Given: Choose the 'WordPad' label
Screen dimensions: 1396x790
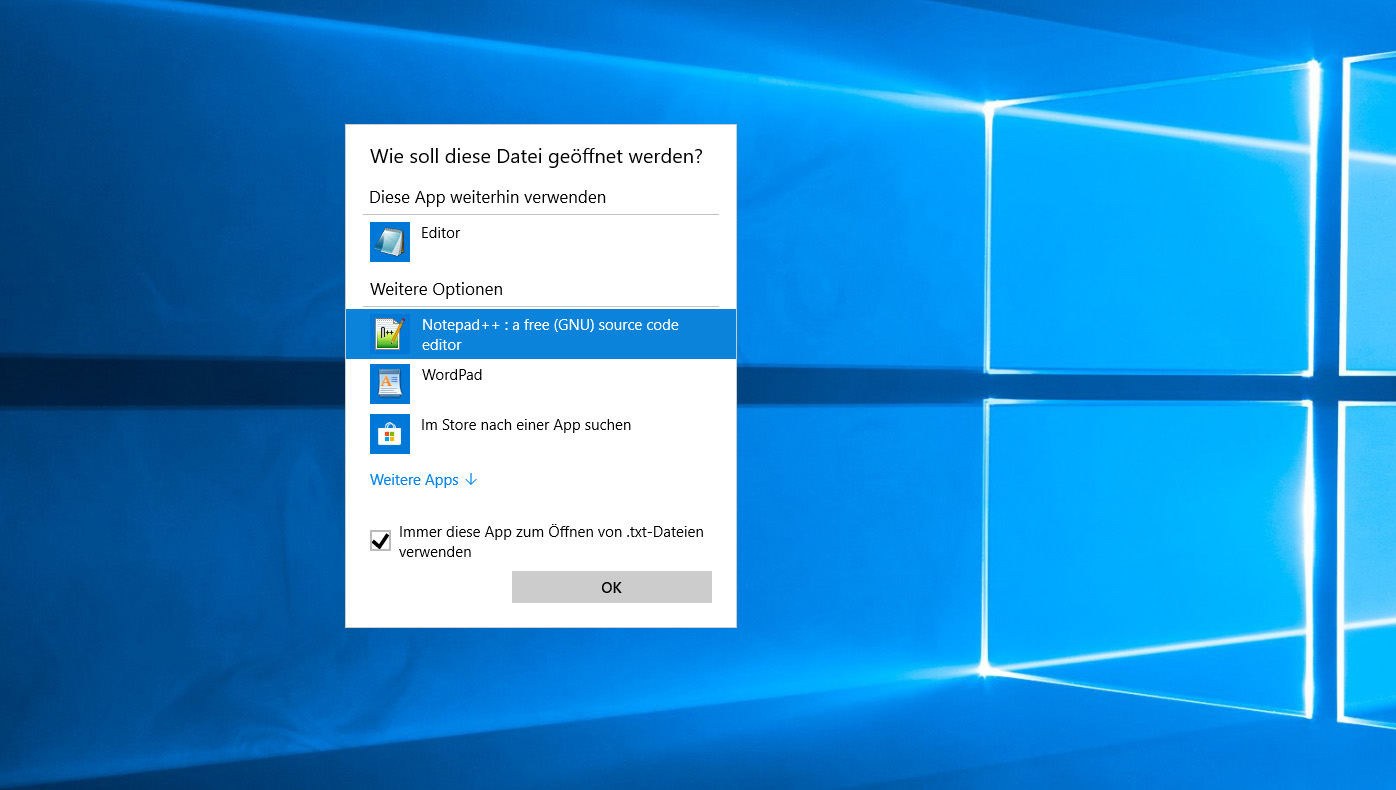Looking at the screenshot, I should [452, 375].
